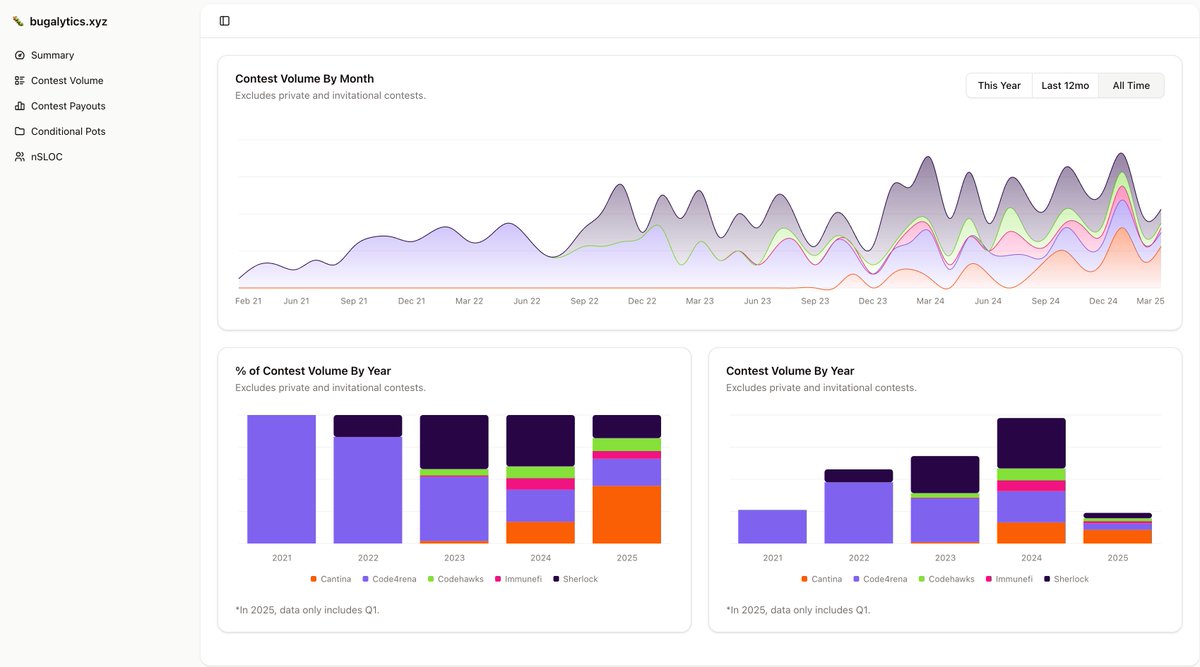Click the nSLOC users icon
The height and width of the screenshot is (667, 1200).
(x=20, y=157)
